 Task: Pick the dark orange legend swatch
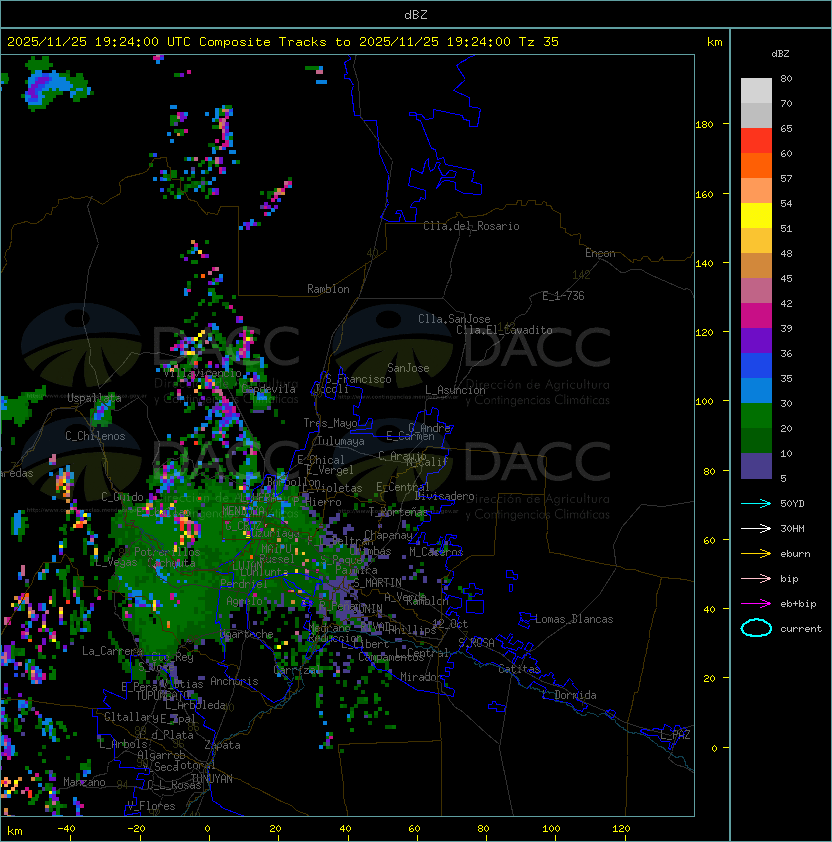coord(756,166)
